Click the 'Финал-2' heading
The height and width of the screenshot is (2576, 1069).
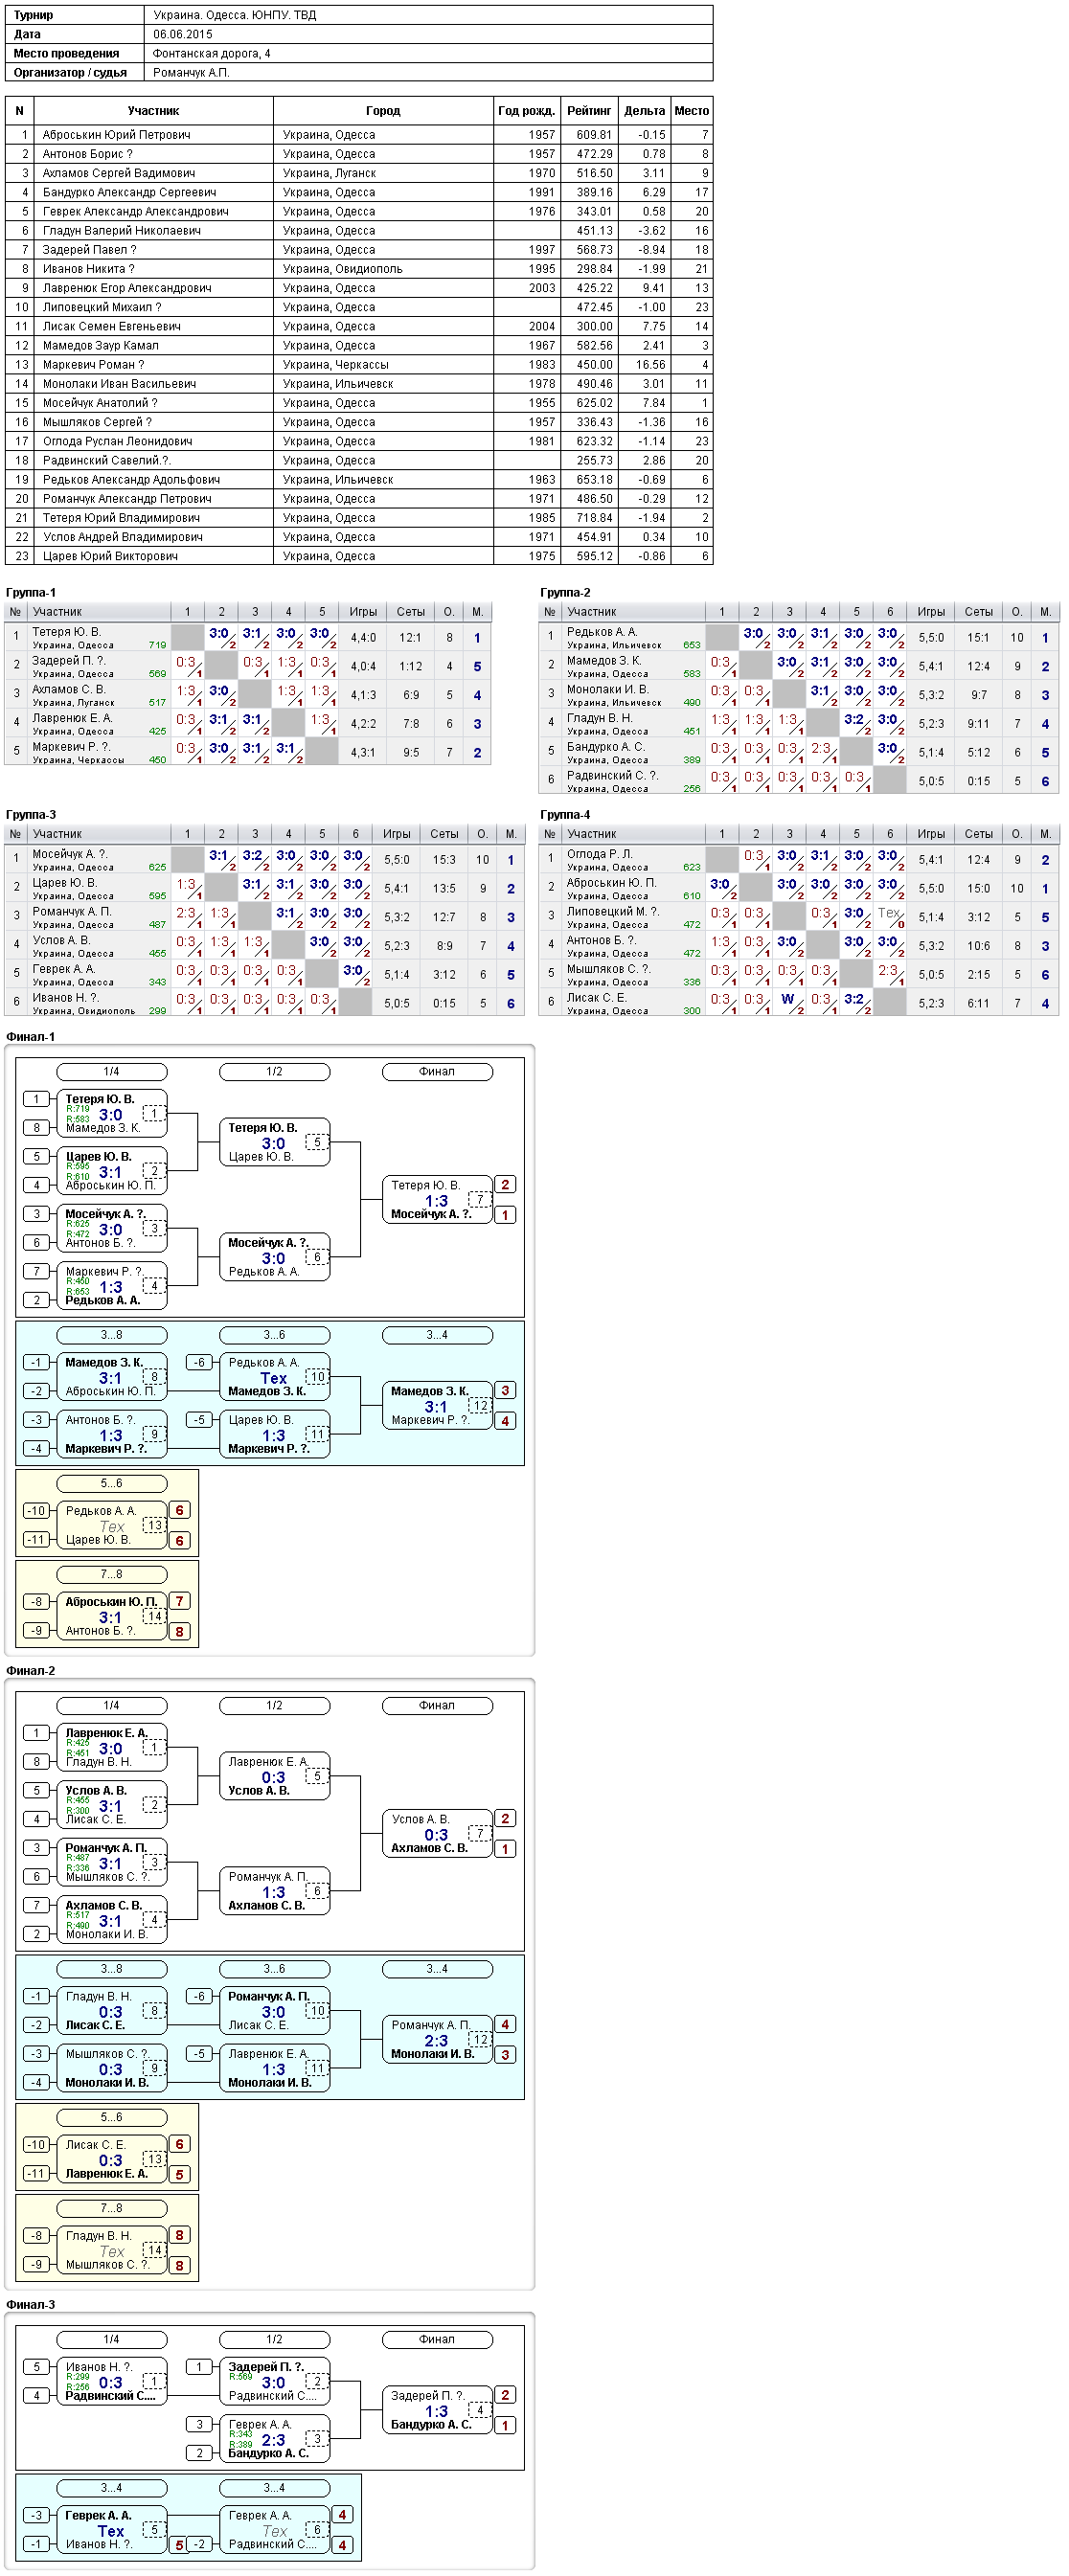pyautogui.click(x=30, y=1671)
